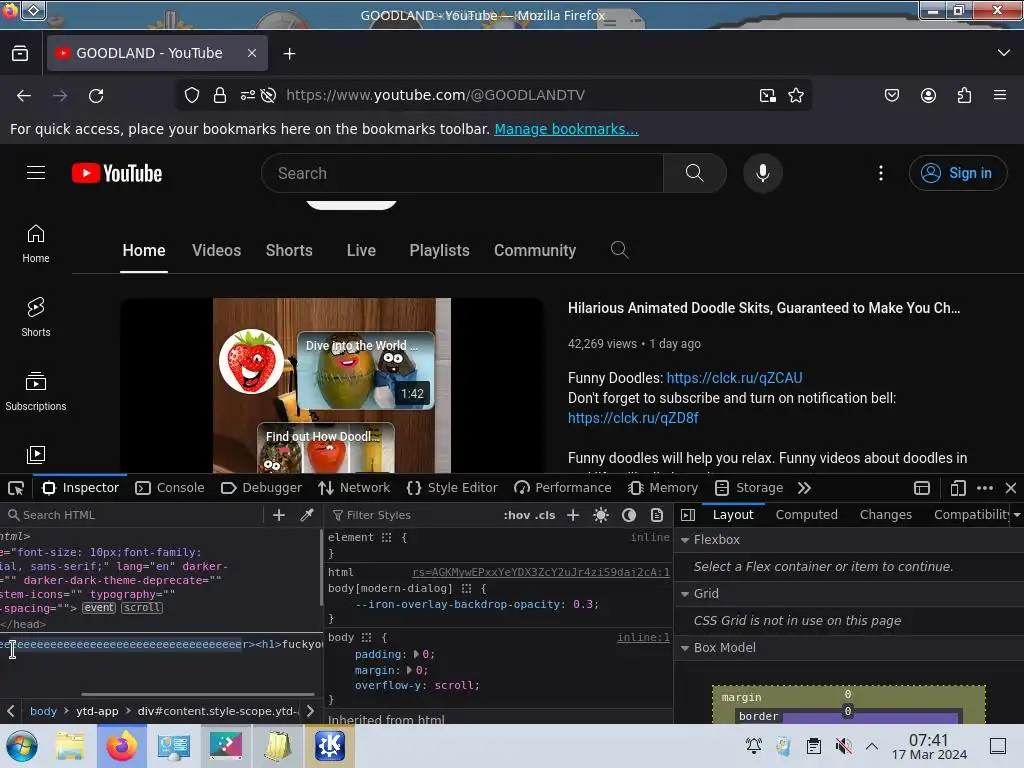Switch to Console tab in DevTools

170,488
